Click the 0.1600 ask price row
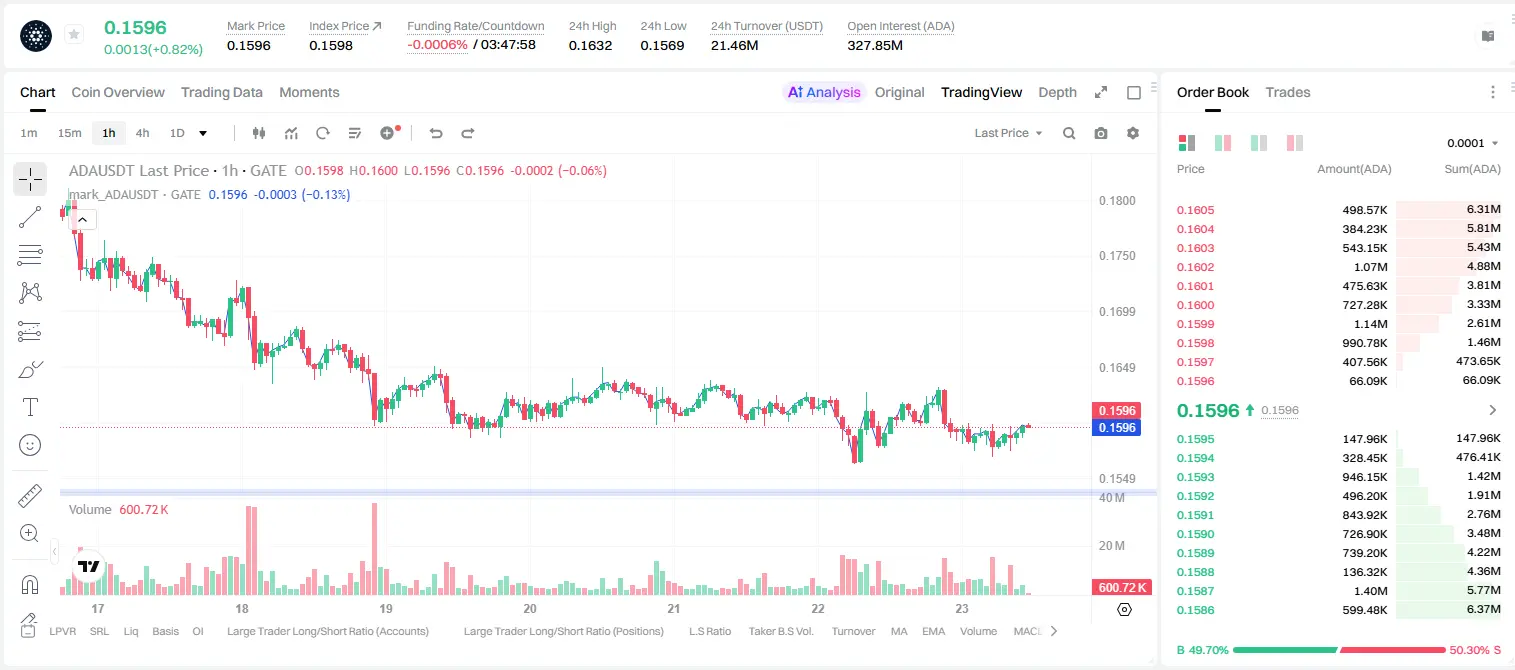Image resolution: width=1515 pixels, height=670 pixels. click(x=1338, y=305)
